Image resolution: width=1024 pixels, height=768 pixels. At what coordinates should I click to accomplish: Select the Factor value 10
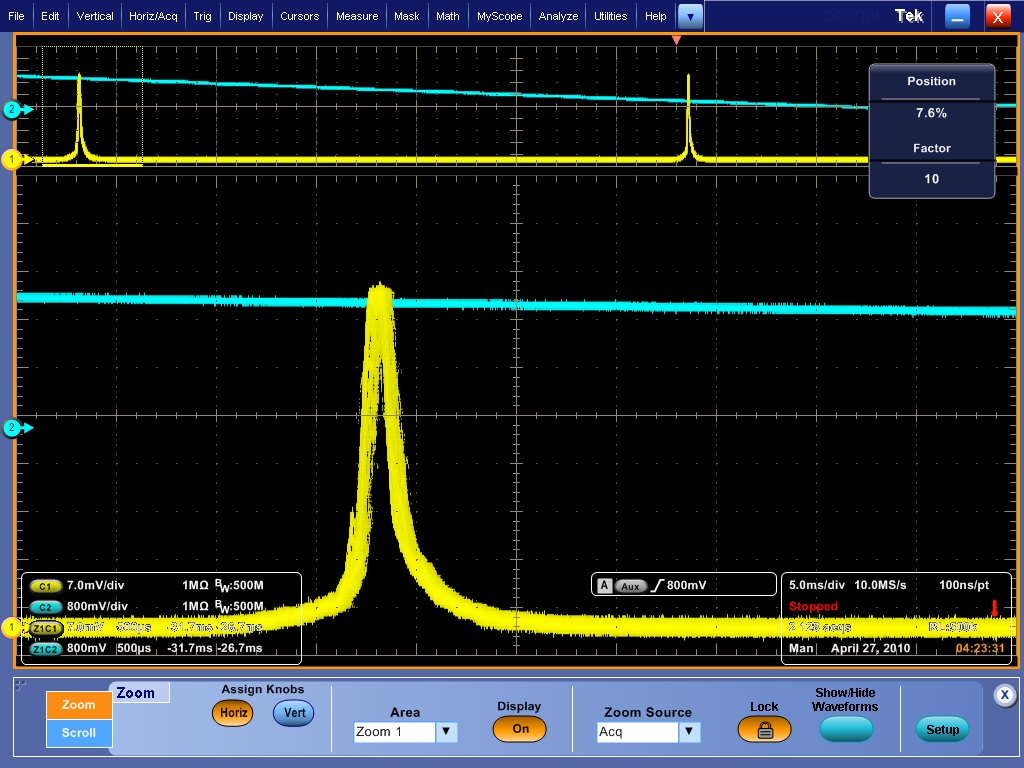tap(931, 179)
